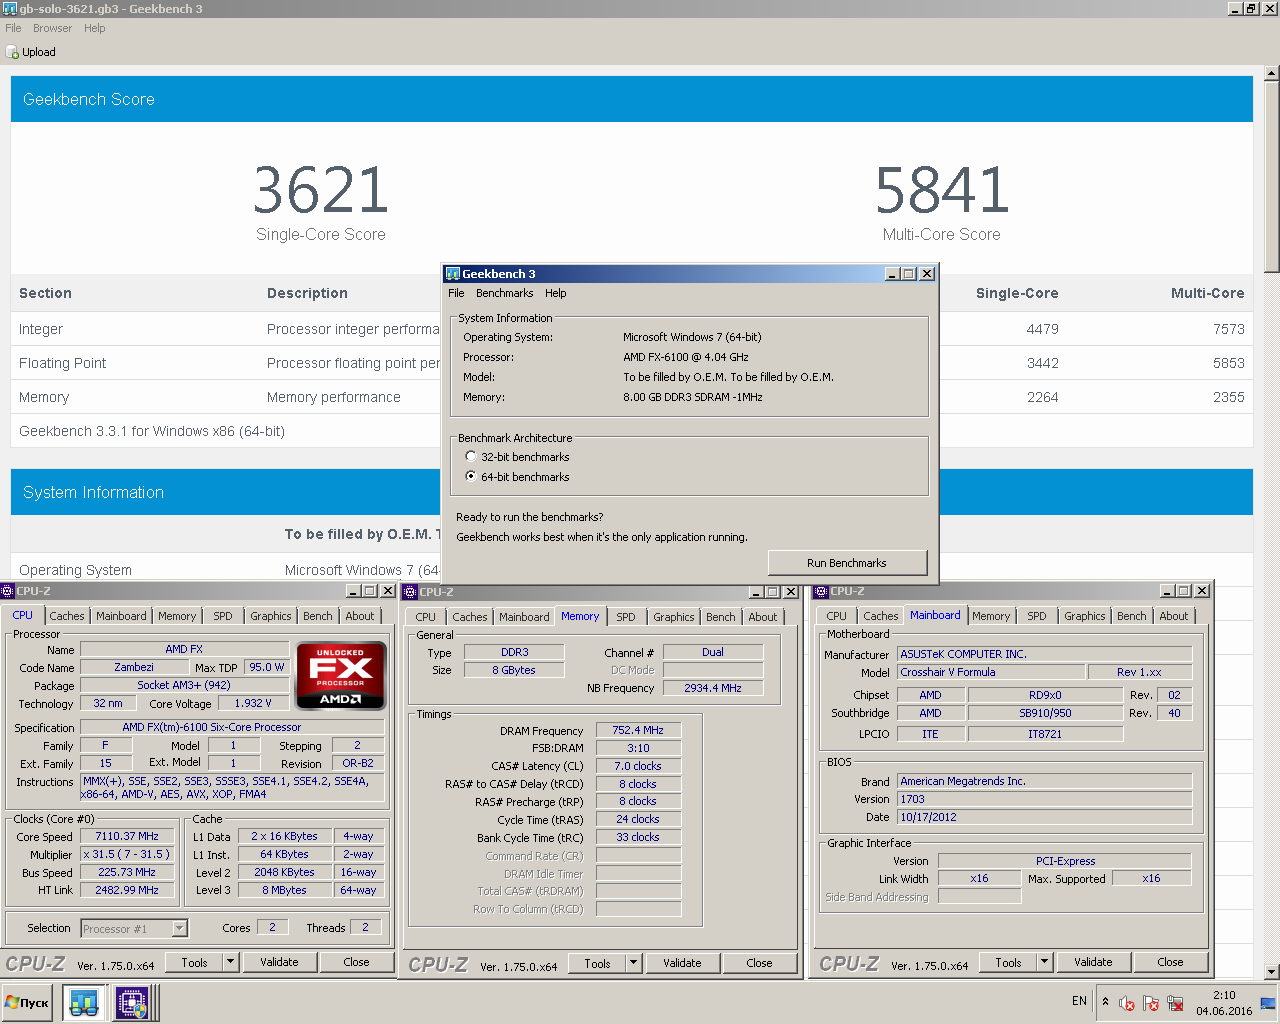Select 32-bit benchmarks option
The width and height of the screenshot is (1280, 1024).
click(471, 456)
